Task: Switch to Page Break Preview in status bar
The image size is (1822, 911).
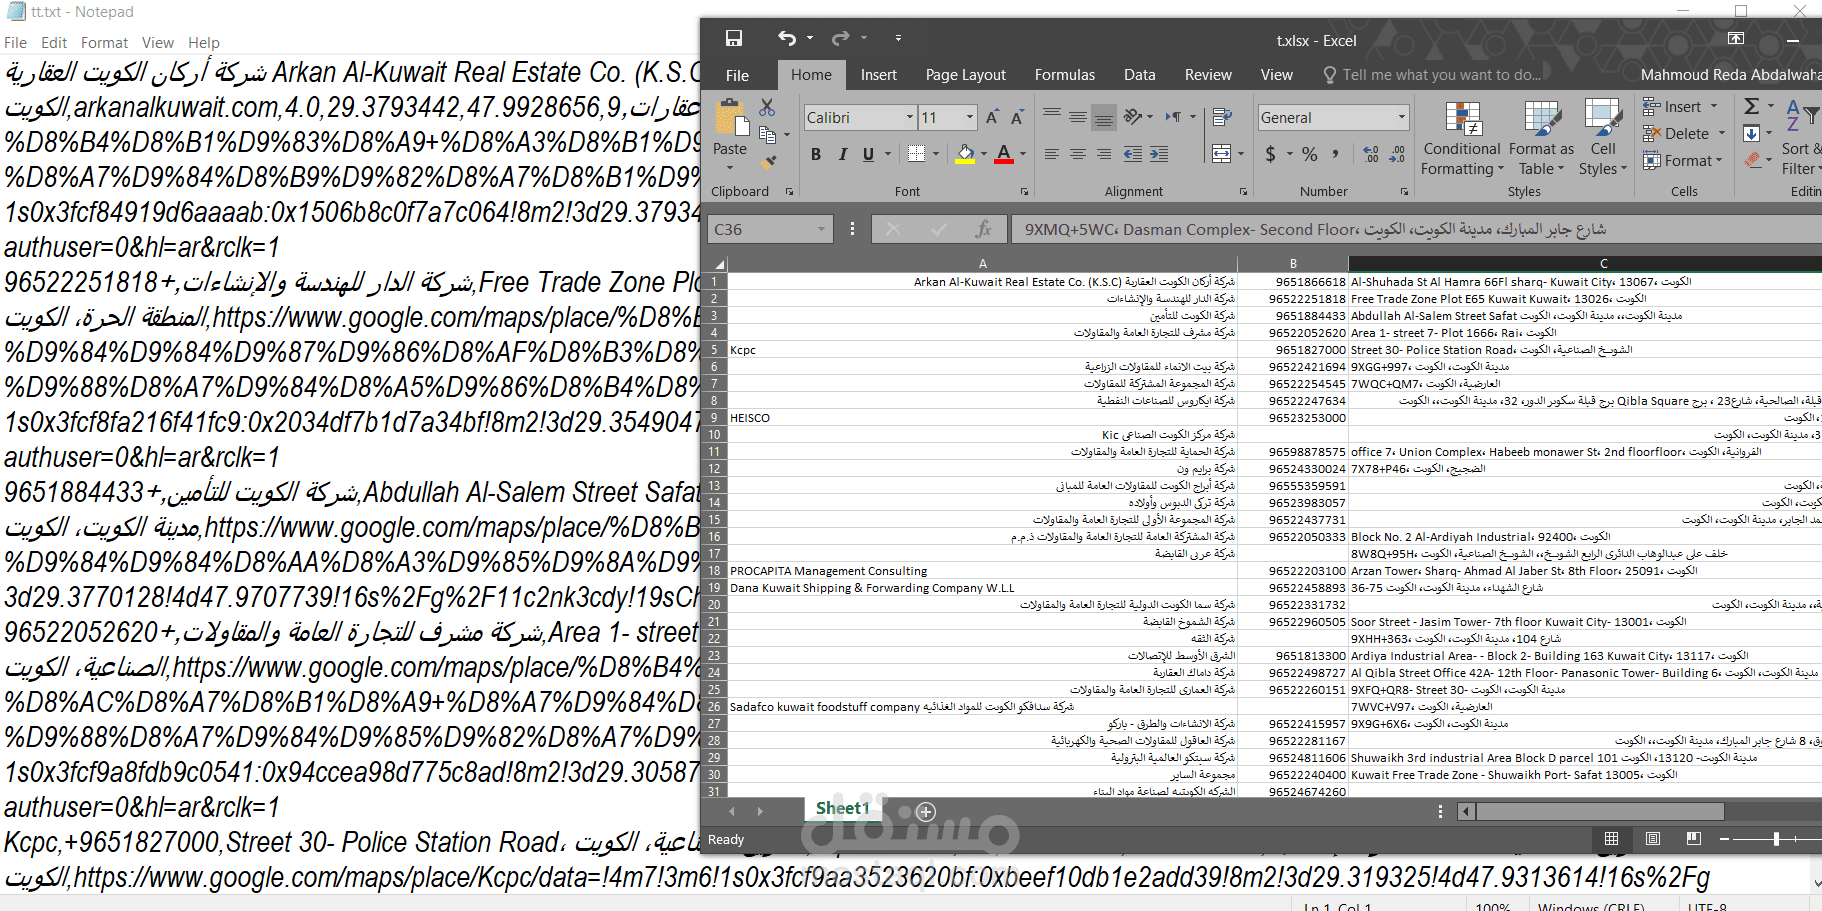Action: [1693, 839]
